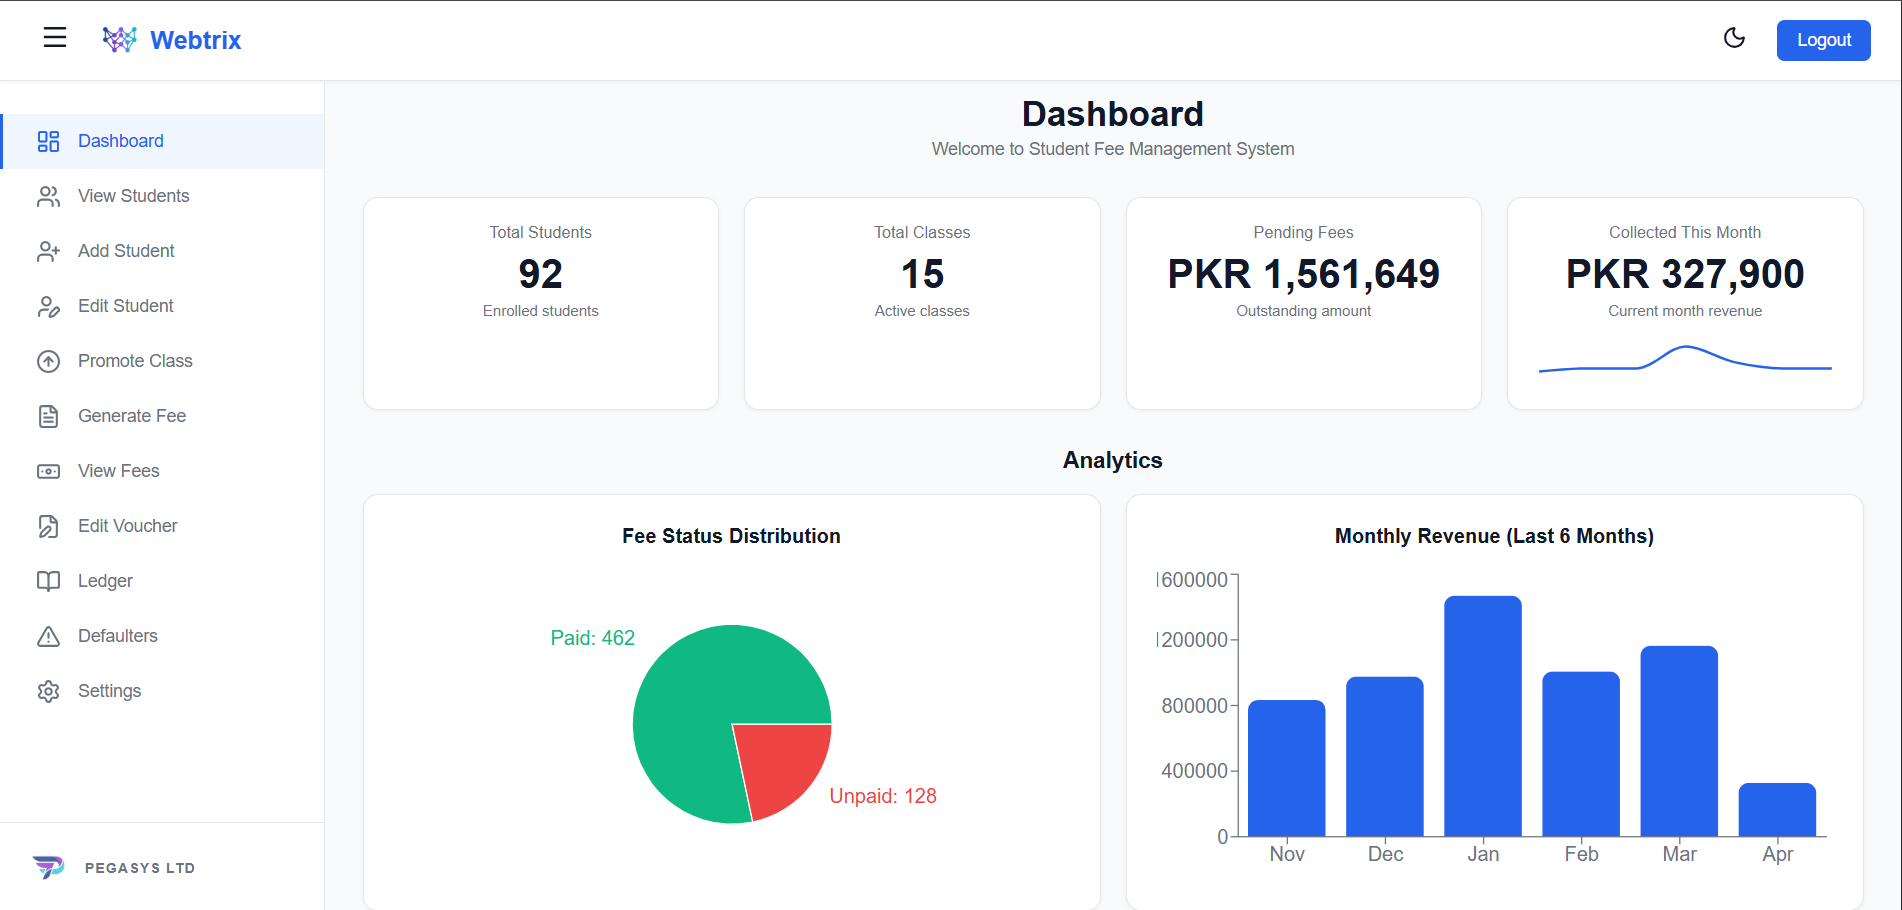The image size is (1902, 910).
Task: Click the Pegasys Ltd footer logo
Action: point(48,867)
